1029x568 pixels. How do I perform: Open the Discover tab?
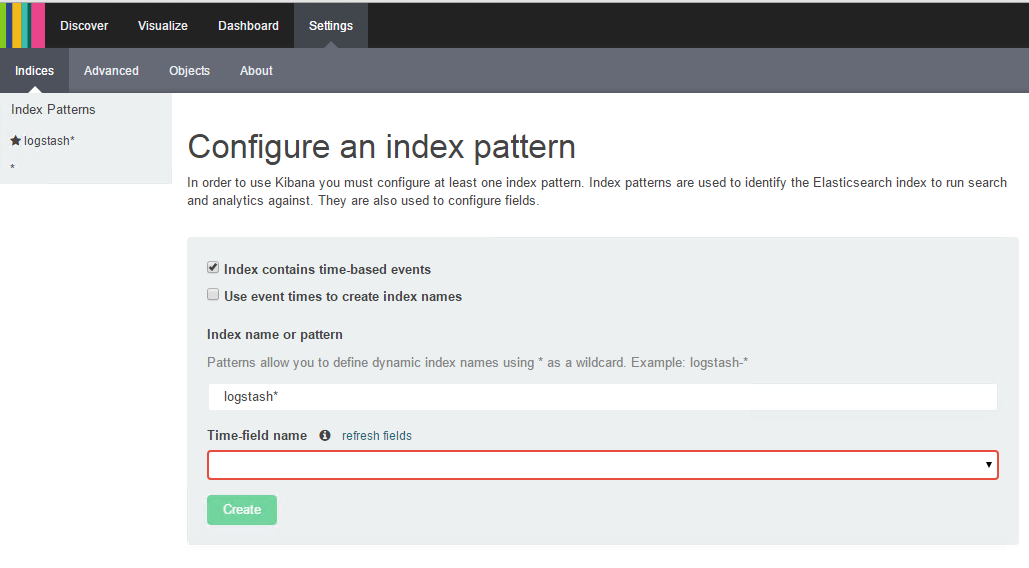coord(84,26)
